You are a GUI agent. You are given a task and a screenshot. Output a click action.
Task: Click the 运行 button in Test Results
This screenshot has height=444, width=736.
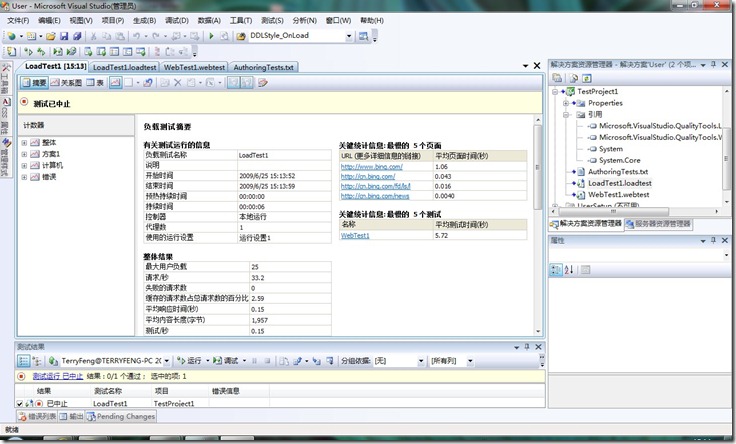[x=189, y=361]
